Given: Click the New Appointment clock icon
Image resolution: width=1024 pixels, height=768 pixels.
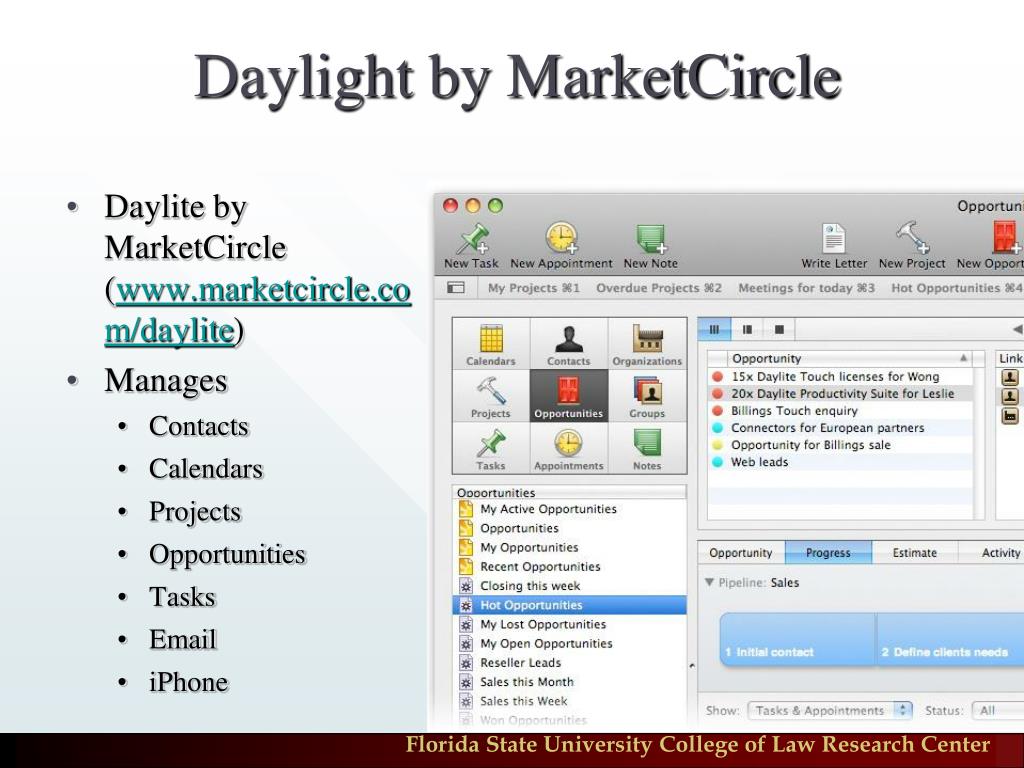Looking at the screenshot, I should [562, 238].
